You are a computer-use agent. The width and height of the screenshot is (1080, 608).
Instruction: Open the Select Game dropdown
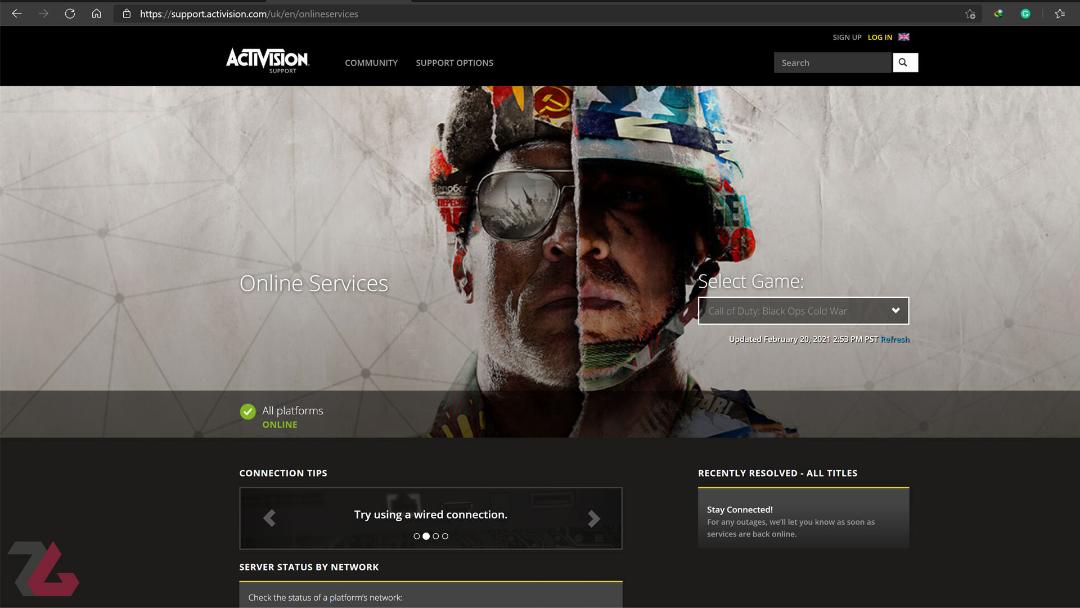click(x=803, y=311)
